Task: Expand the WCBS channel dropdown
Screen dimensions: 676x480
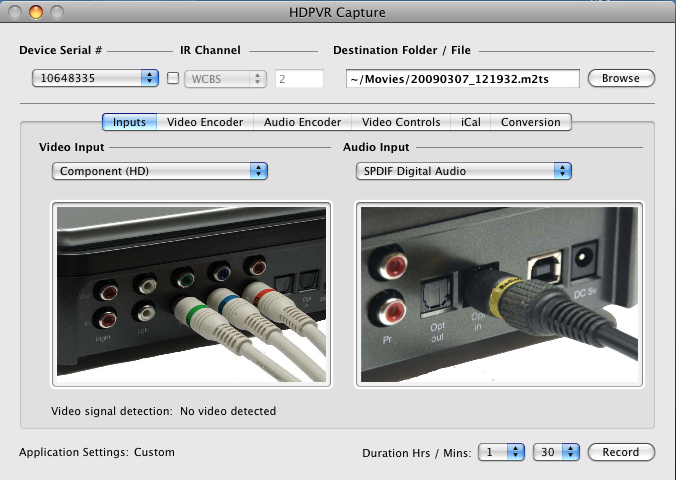Action: pyautogui.click(x=227, y=78)
